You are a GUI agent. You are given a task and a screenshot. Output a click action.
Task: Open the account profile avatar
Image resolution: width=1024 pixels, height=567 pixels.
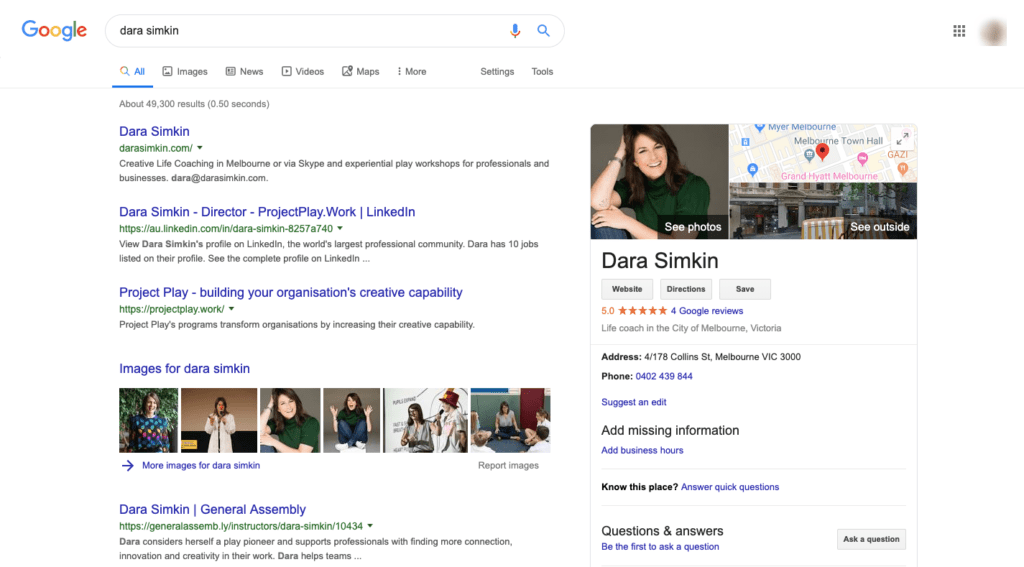pyautogui.click(x=993, y=32)
